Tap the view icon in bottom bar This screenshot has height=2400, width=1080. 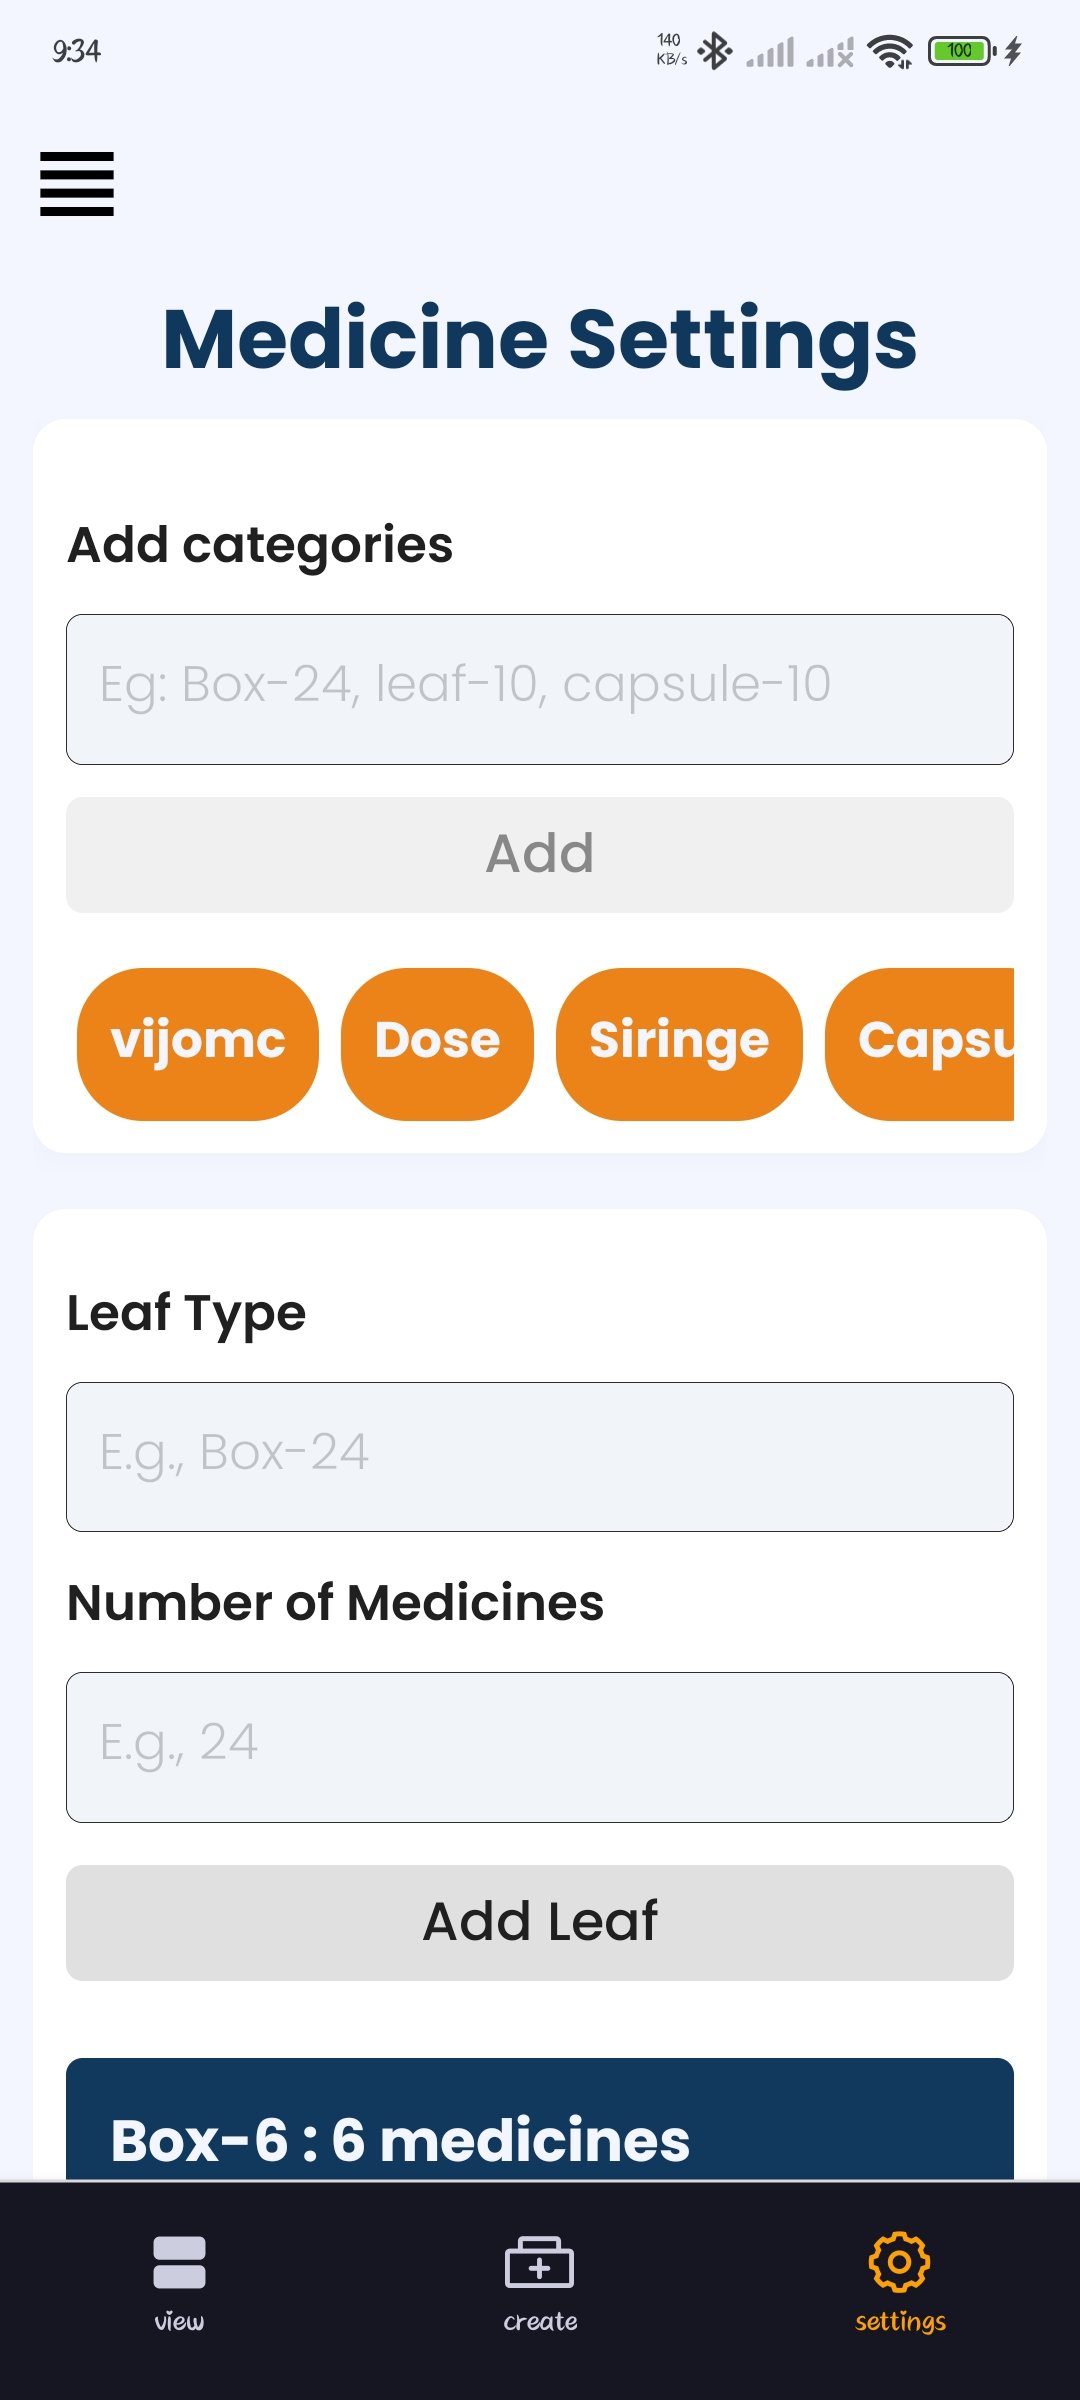click(x=179, y=2263)
